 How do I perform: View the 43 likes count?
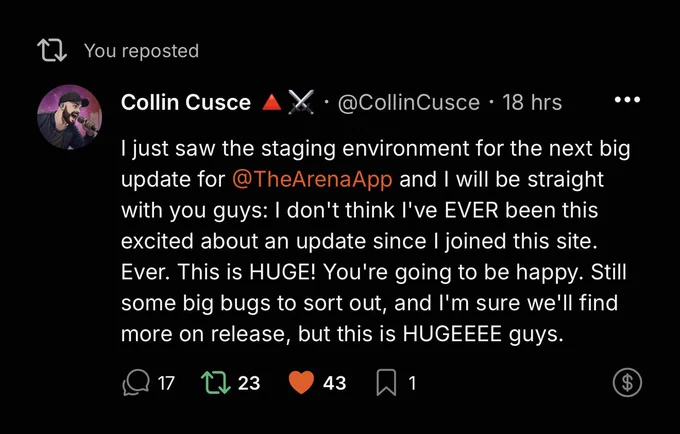334,383
